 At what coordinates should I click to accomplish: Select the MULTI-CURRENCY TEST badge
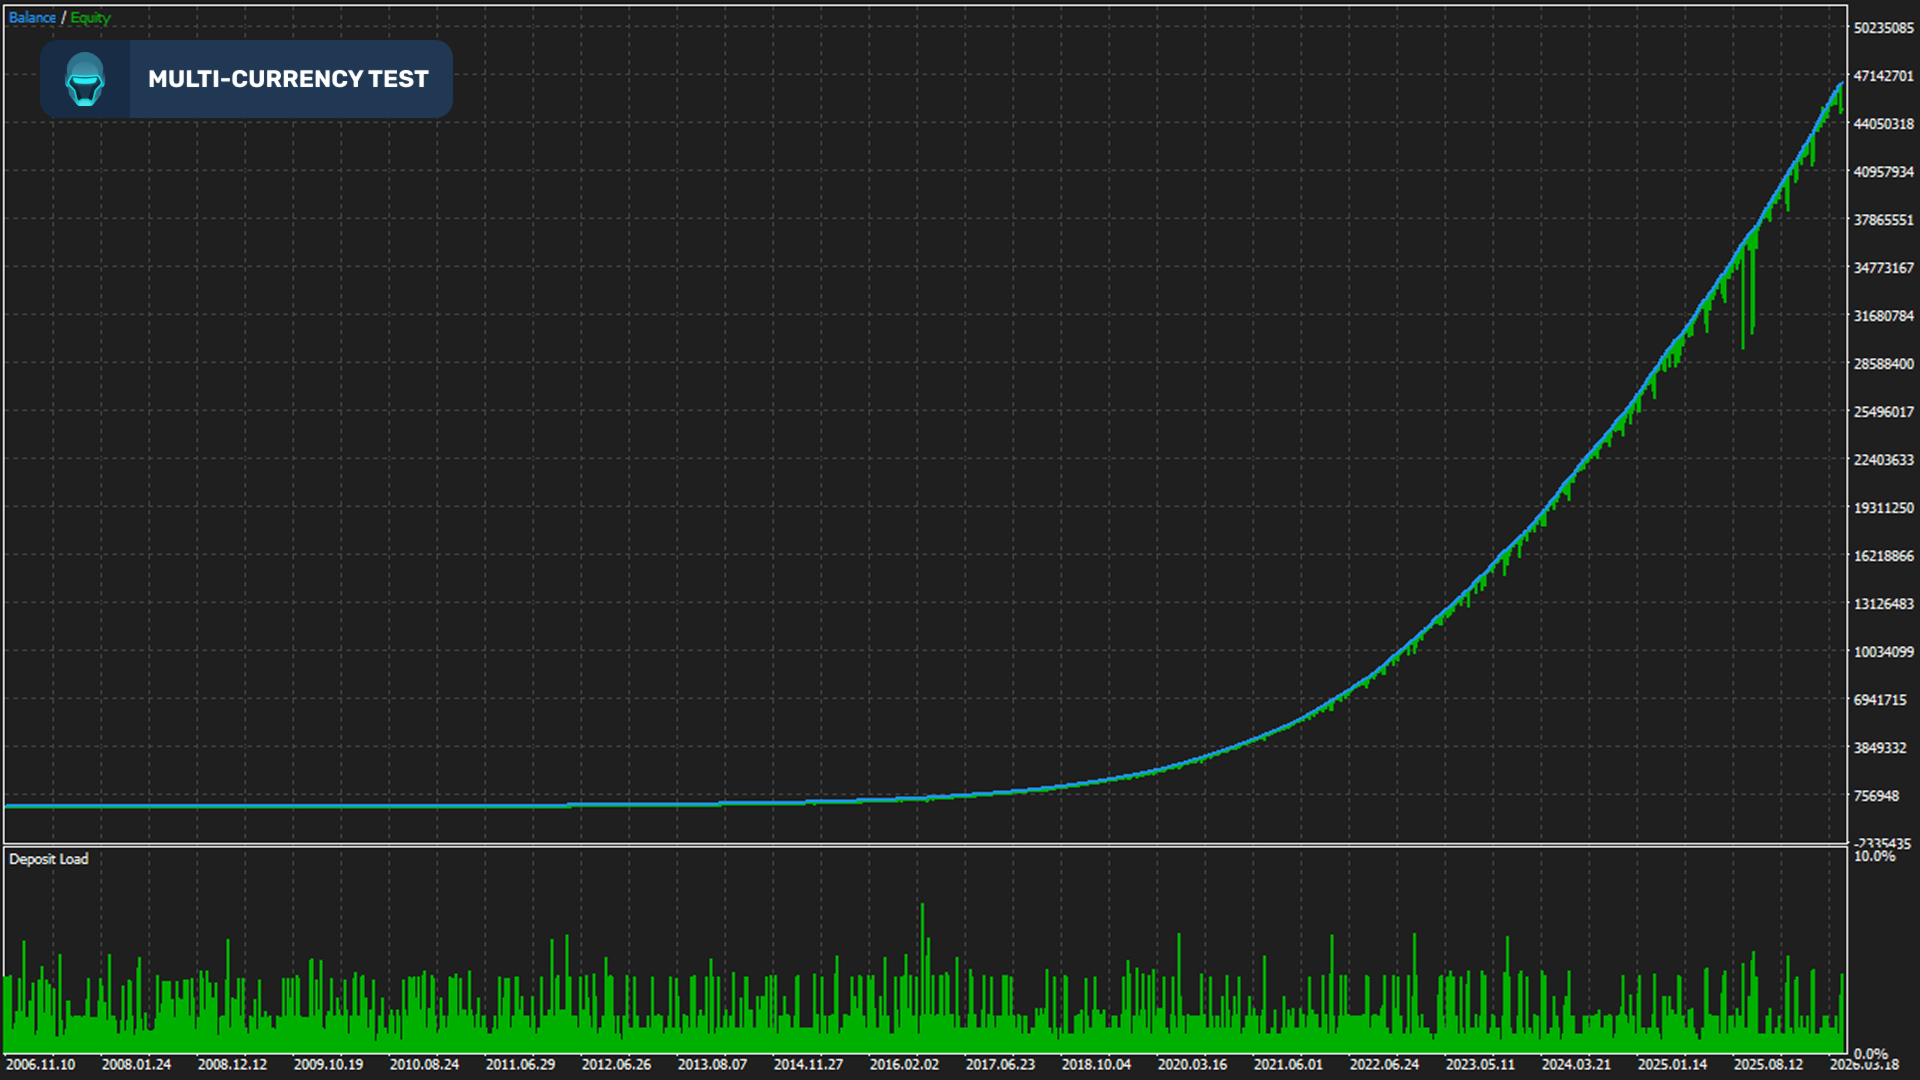[288, 79]
